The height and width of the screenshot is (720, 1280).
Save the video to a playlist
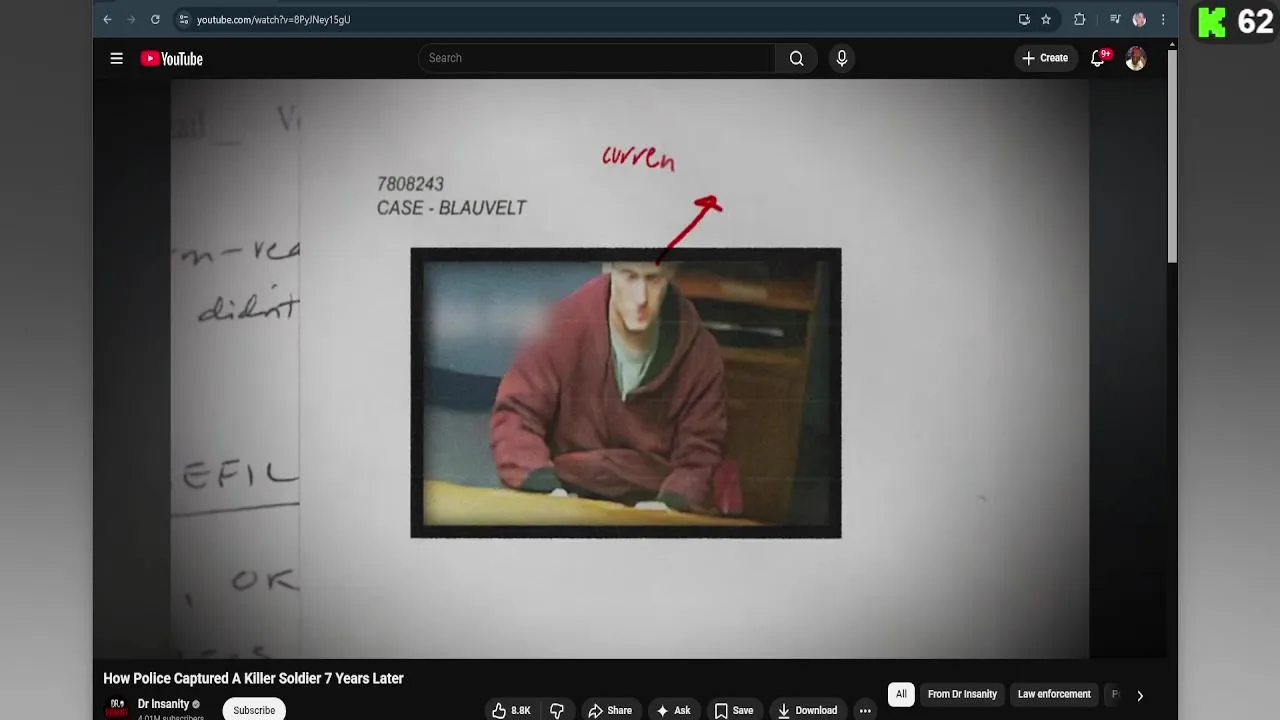733,710
